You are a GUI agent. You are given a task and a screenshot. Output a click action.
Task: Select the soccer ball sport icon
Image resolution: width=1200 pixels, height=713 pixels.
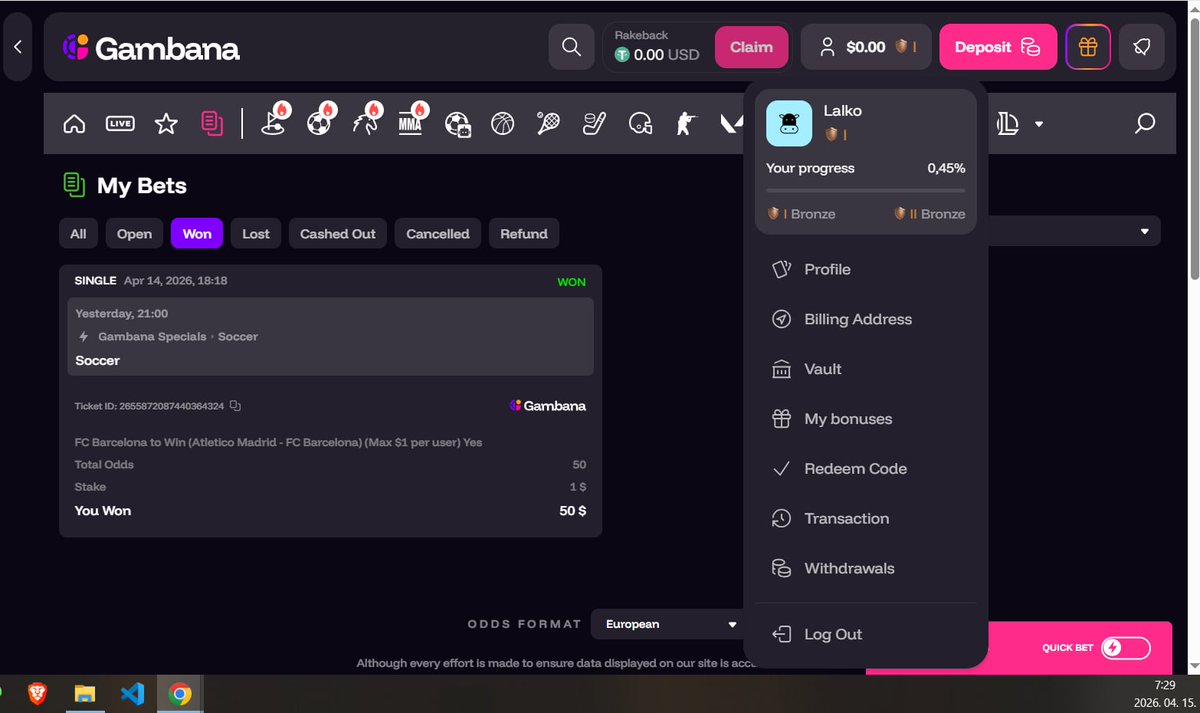point(320,122)
